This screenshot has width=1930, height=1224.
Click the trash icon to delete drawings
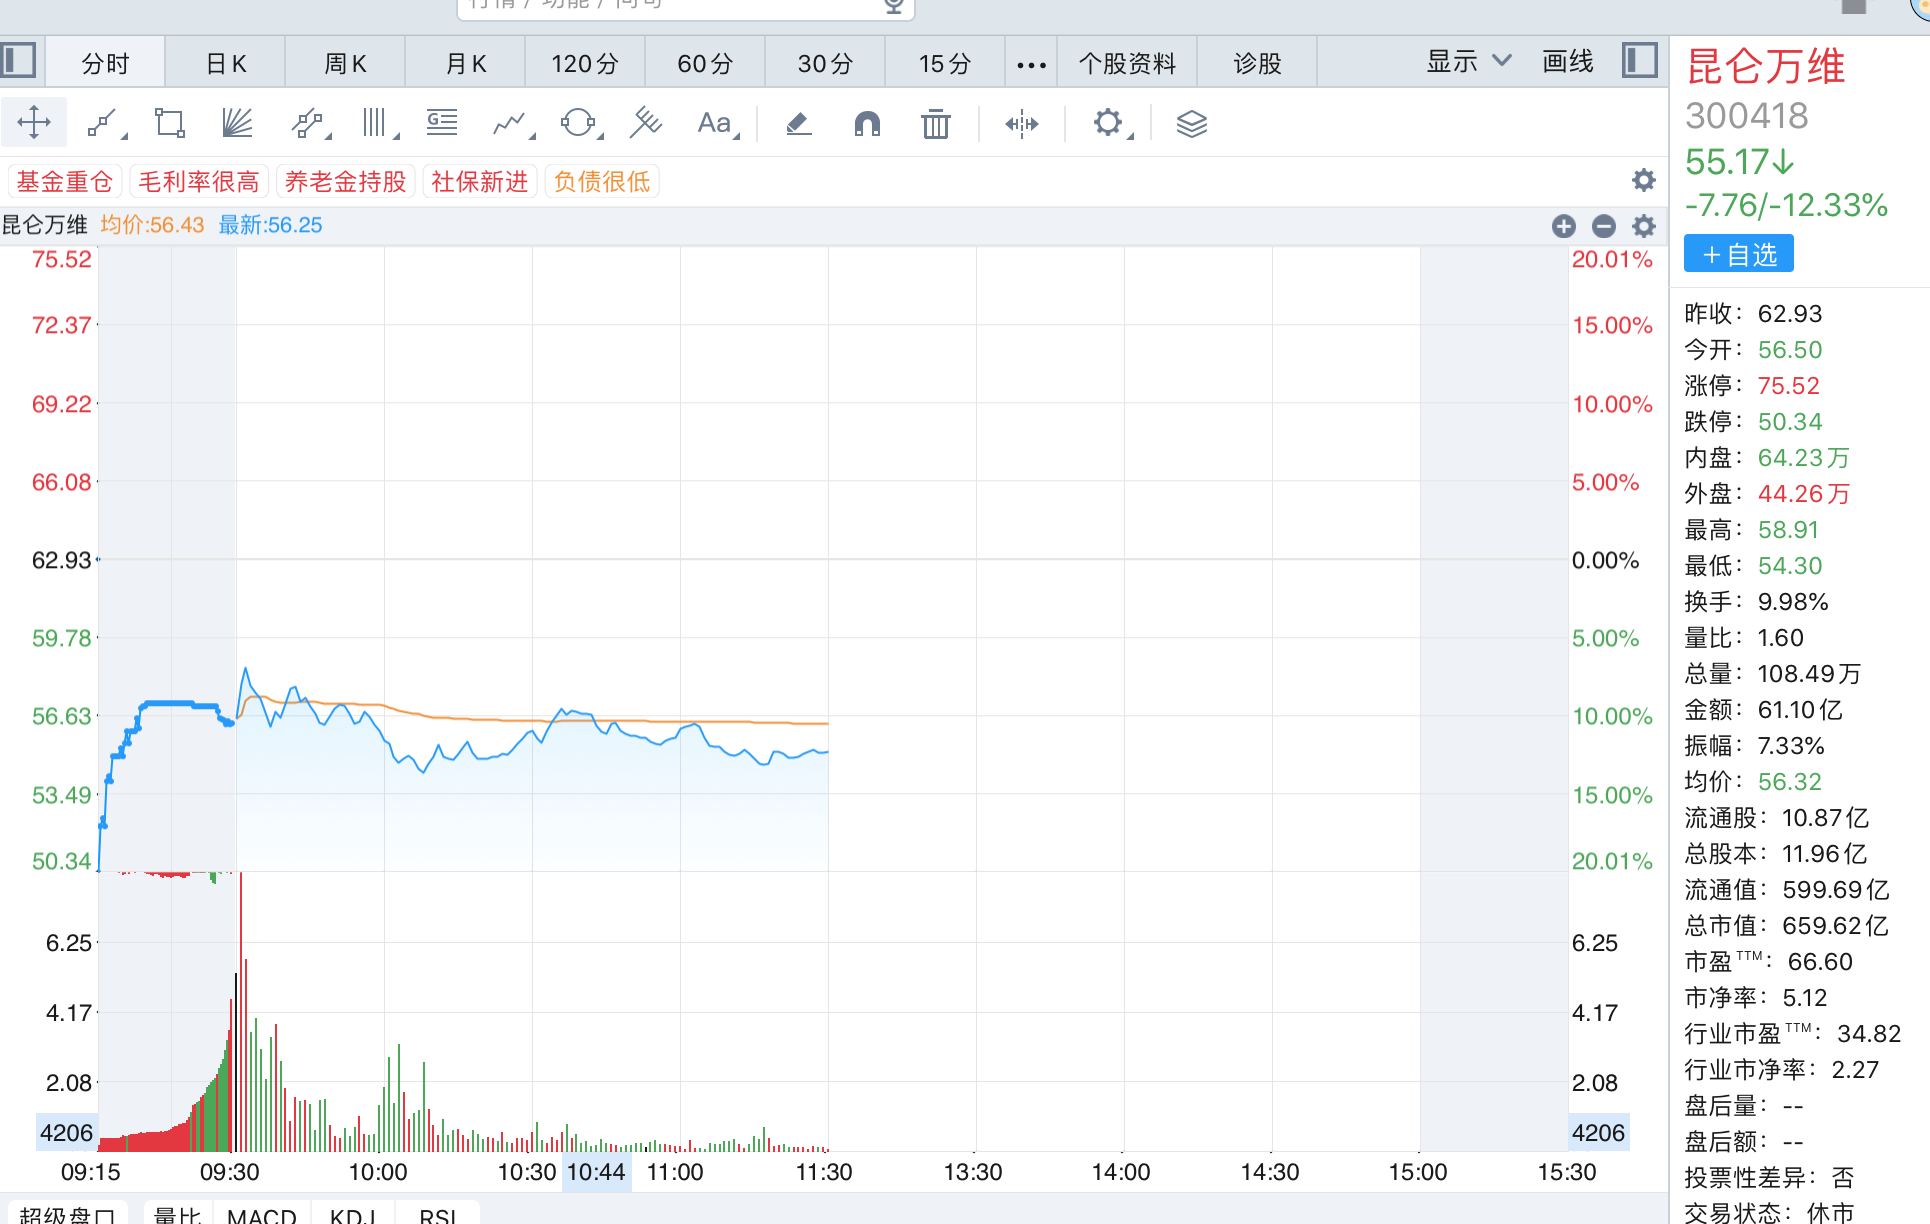click(935, 124)
